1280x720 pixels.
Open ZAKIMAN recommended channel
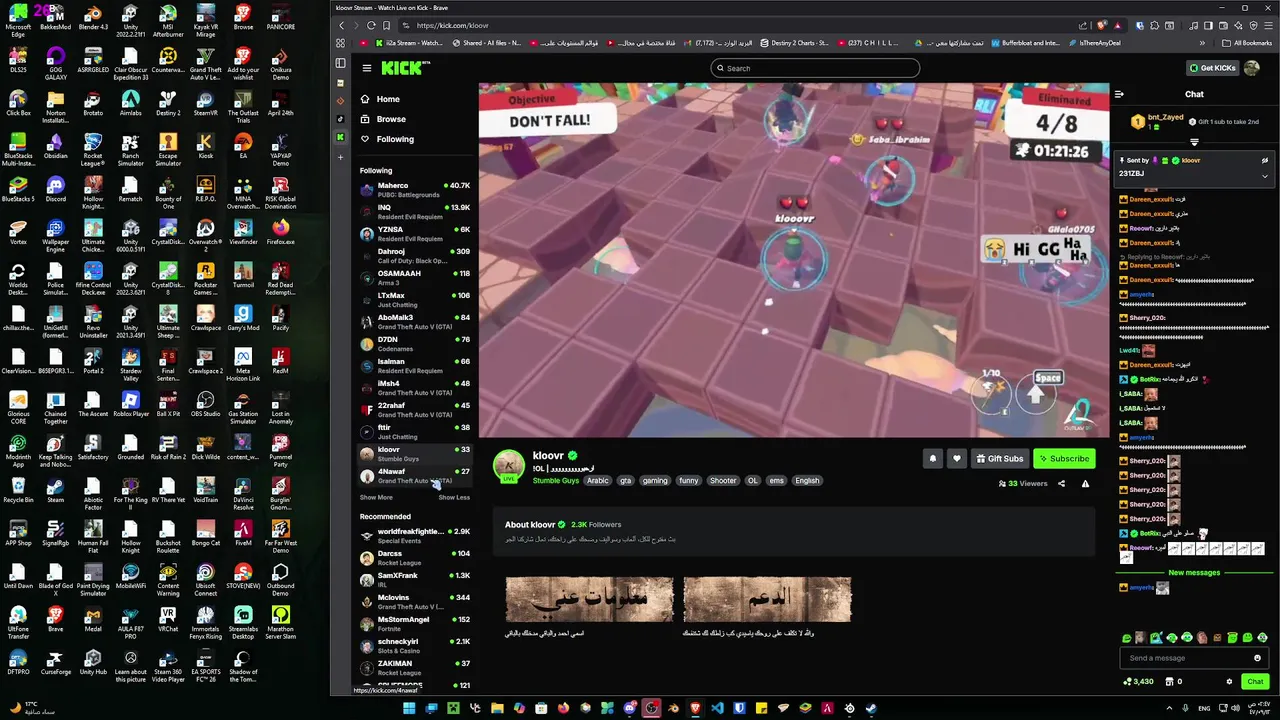(x=414, y=667)
